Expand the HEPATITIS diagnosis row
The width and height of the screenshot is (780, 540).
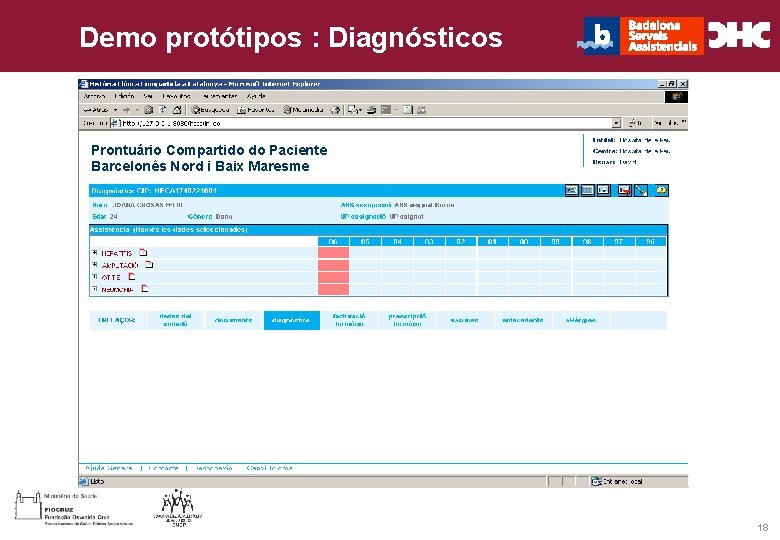(x=95, y=253)
